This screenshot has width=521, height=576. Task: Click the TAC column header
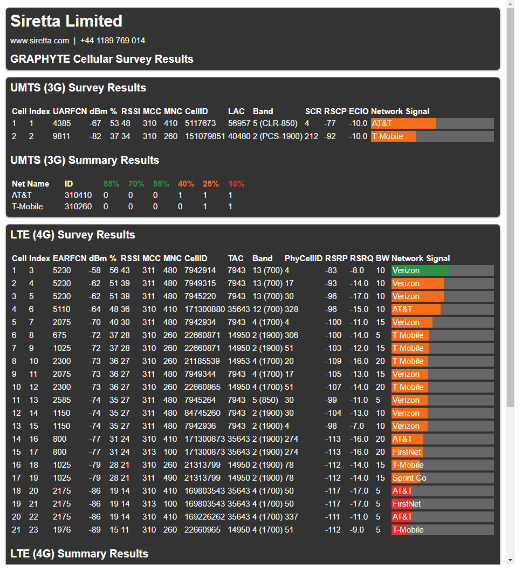tap(236, 258)
